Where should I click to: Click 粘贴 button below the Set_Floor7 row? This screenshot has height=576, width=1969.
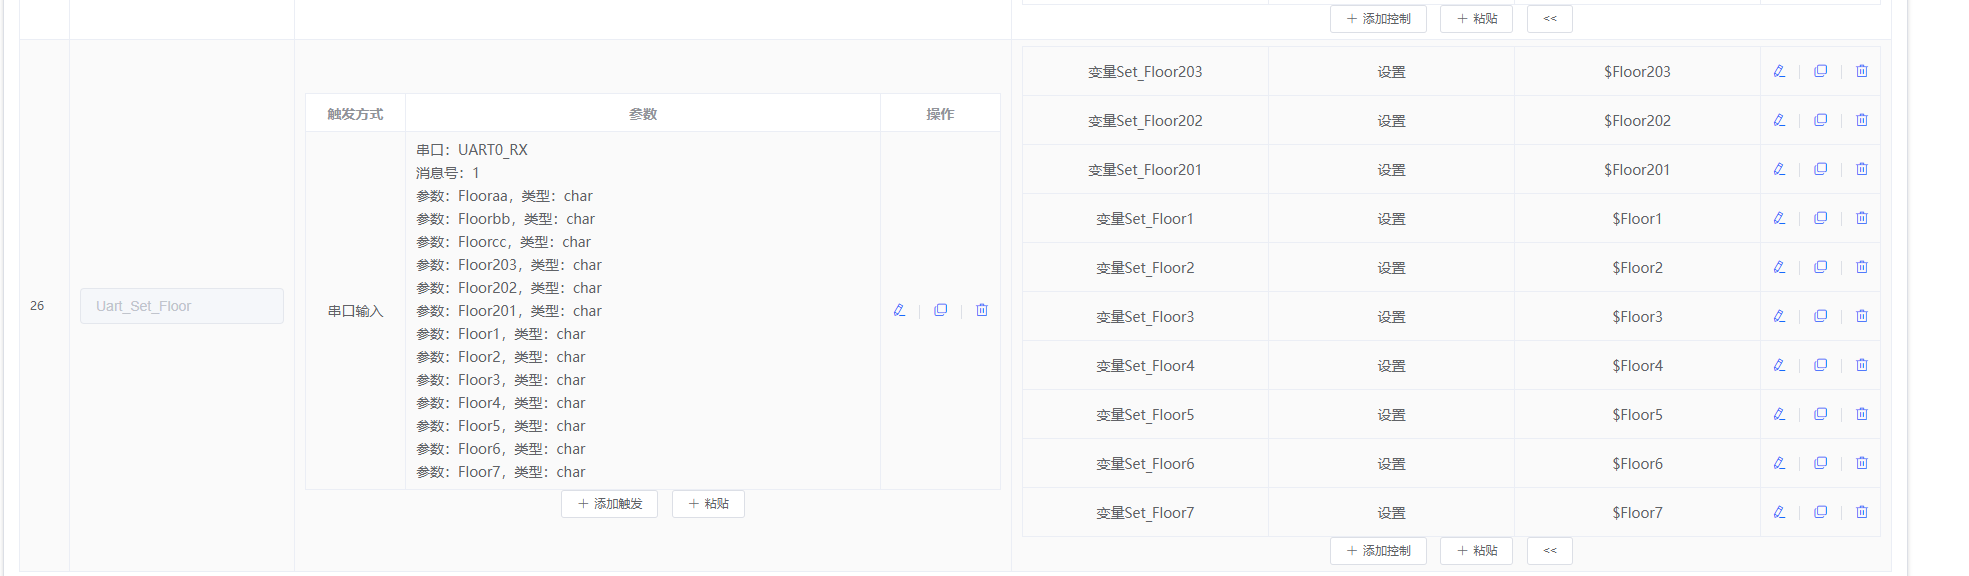tap(1476, 551)
